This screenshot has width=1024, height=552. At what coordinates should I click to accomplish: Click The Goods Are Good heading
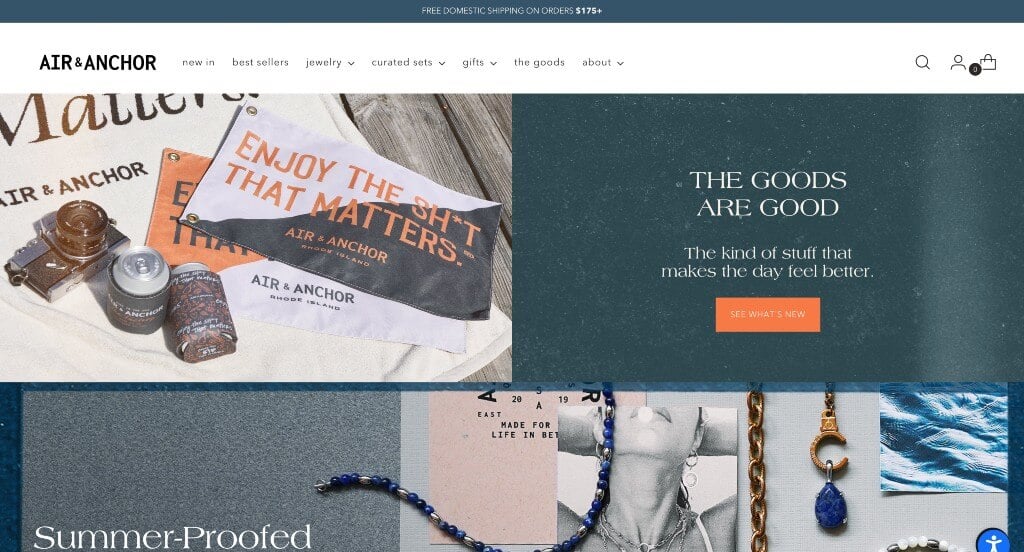(768, 194)
